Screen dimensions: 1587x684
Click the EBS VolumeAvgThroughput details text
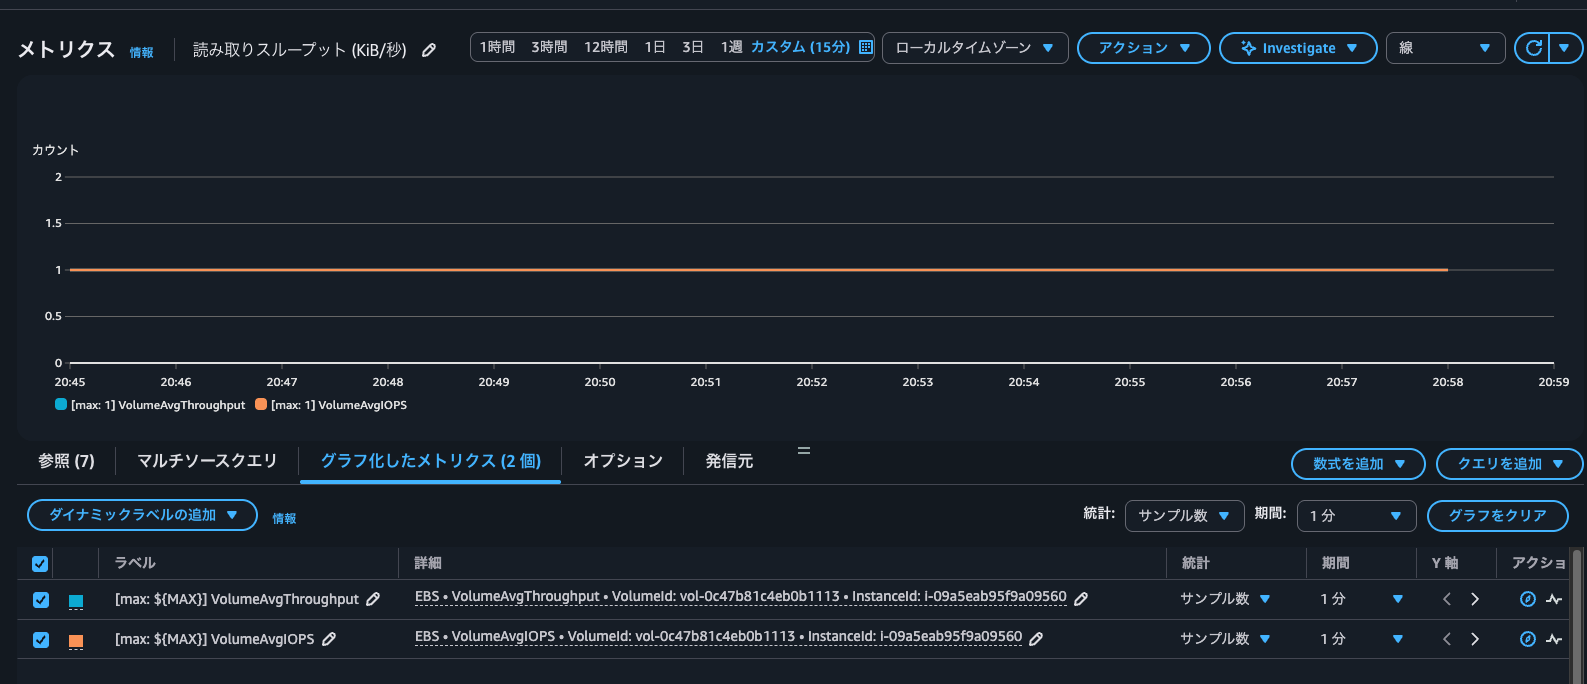tap(741, 597)
